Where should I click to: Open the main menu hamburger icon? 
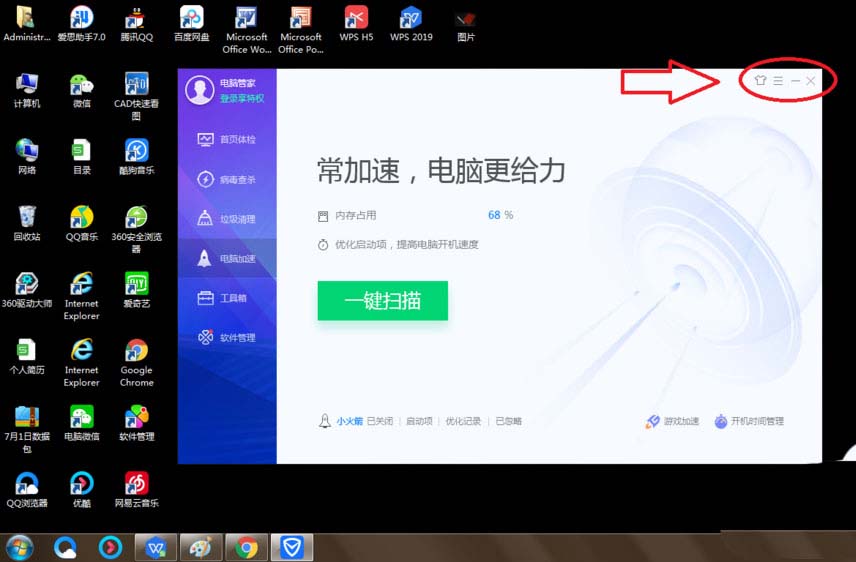coord(778,80)
